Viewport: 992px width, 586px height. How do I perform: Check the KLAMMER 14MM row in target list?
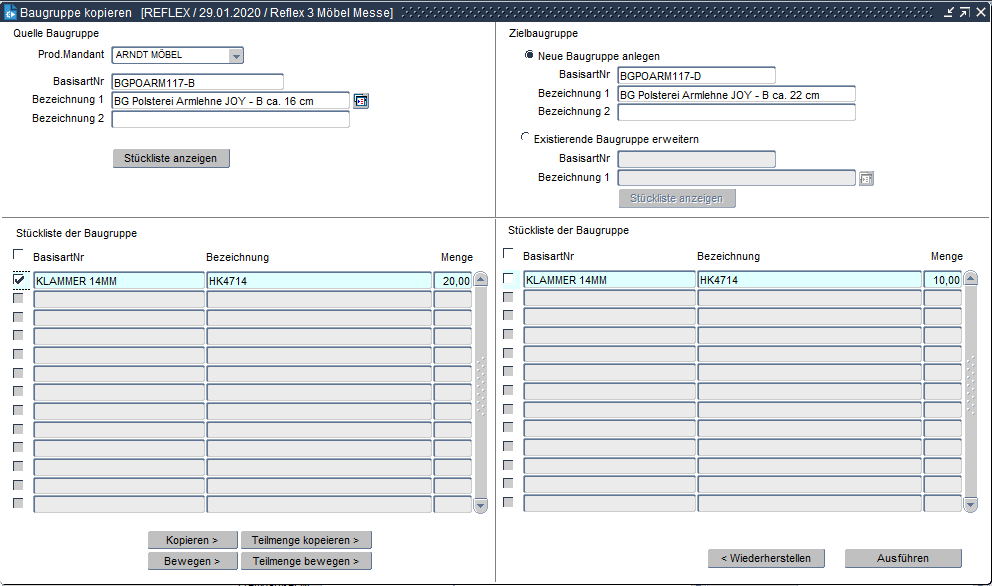pos(508,279)
